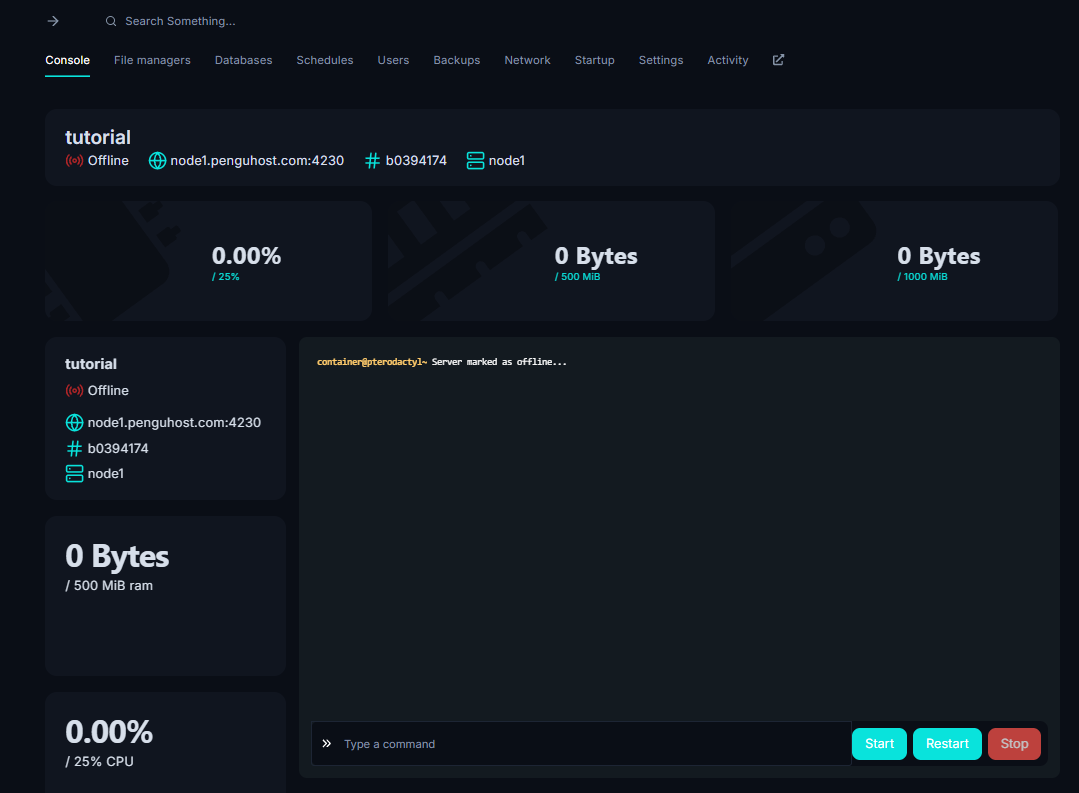The image size is (1079, 793).
Task: Click the 0.00% / 25% CPU sidebar card
Action: tap(165, 743)
